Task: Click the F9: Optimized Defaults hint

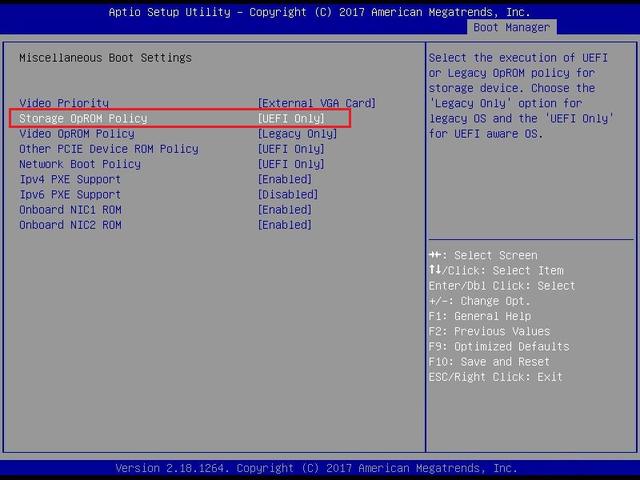Action: (499, 347)
